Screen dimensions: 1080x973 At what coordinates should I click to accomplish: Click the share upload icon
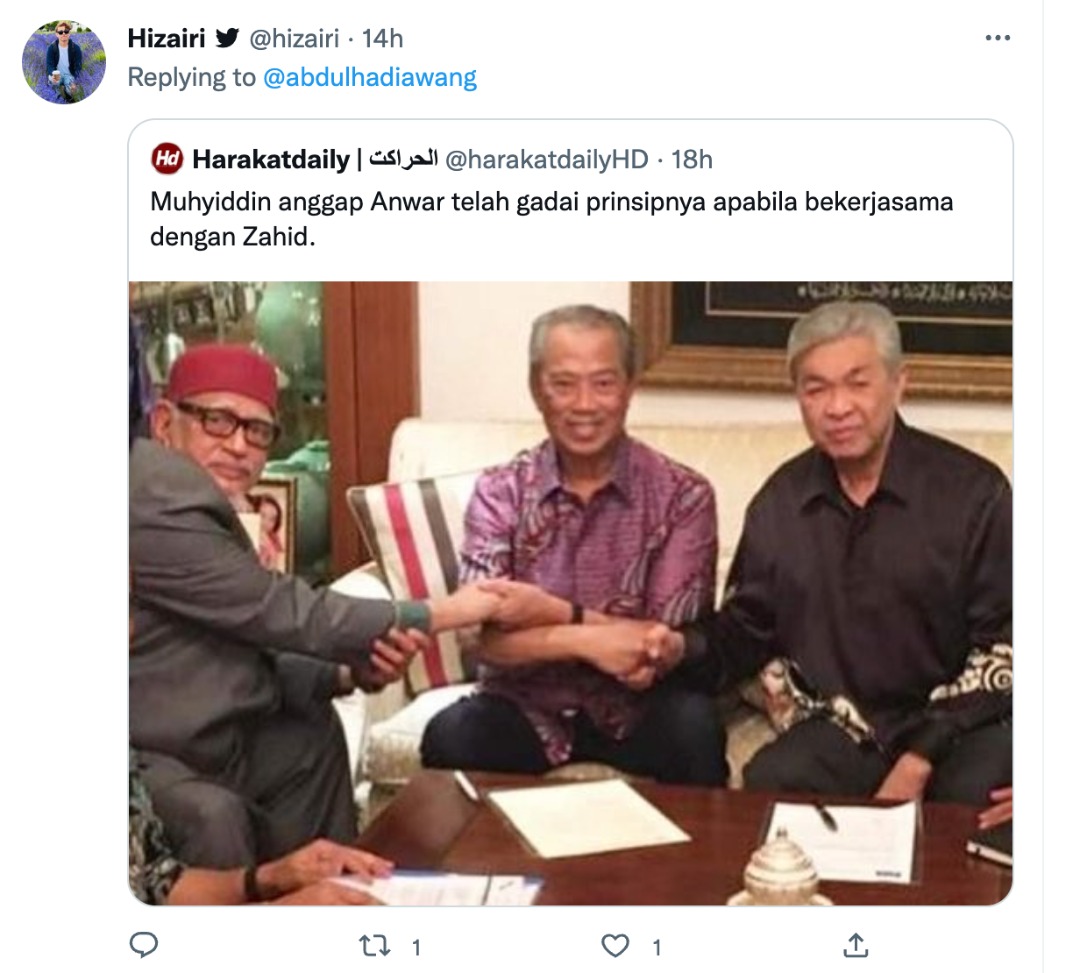[855, 945]
